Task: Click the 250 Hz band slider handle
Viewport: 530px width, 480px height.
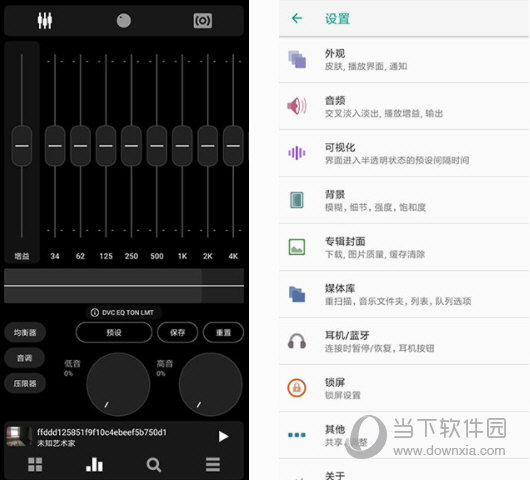Action: pos(131,146)
